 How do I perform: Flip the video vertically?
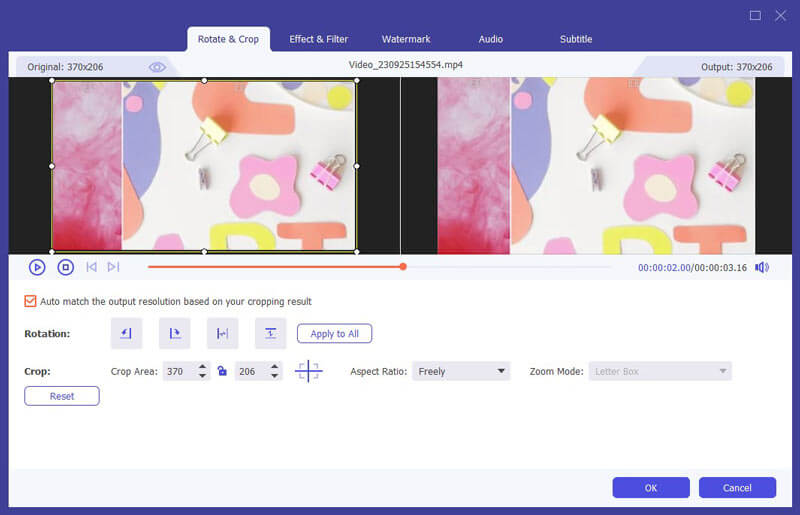(x=270, y=333)
